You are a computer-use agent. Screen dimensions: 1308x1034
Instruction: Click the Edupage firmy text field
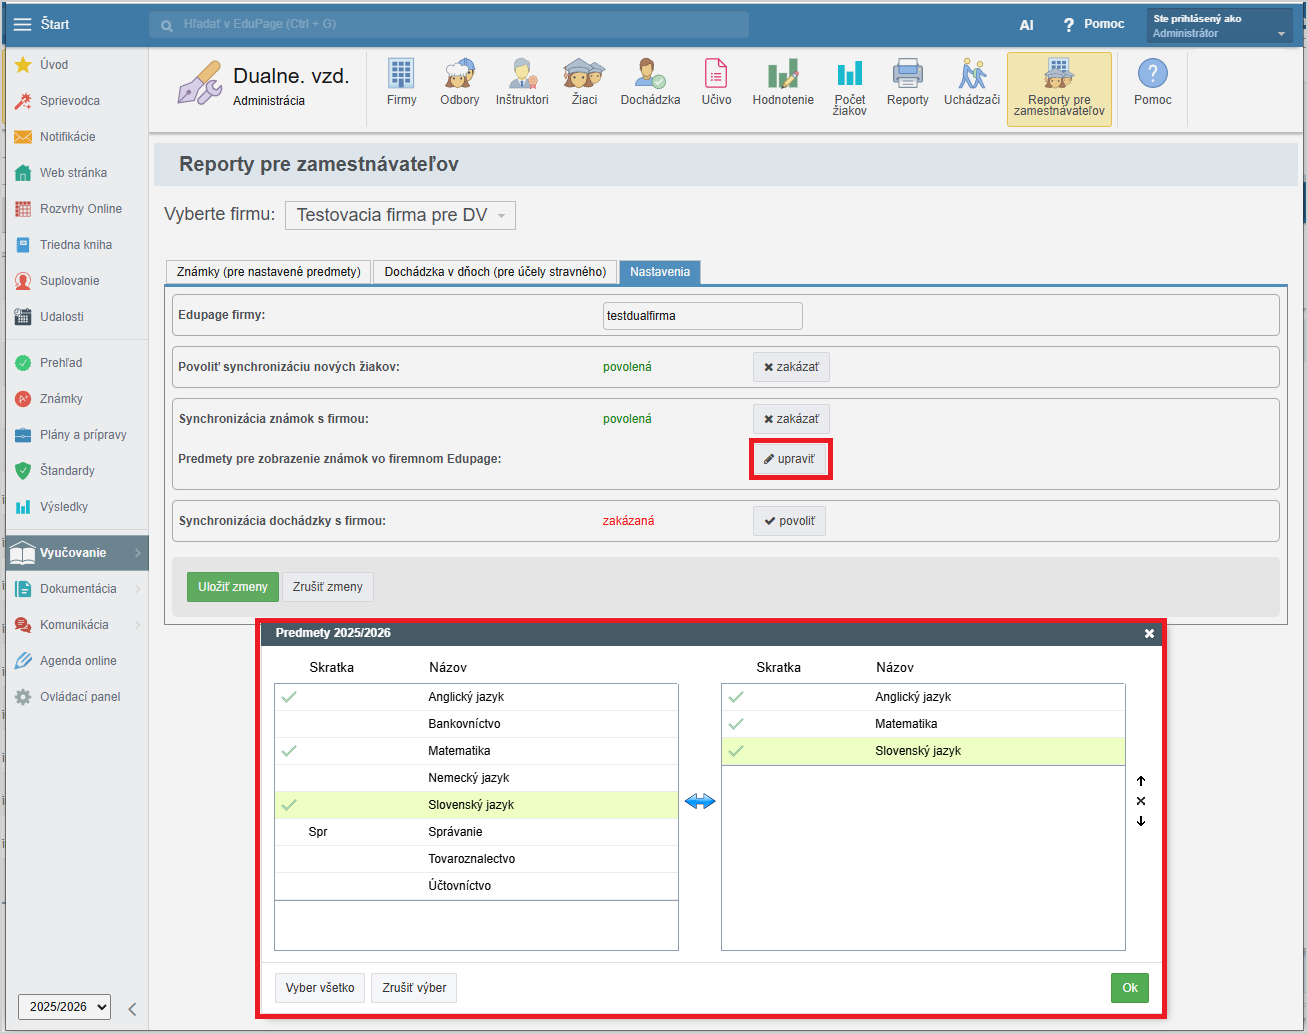click(x=702, y=316)
